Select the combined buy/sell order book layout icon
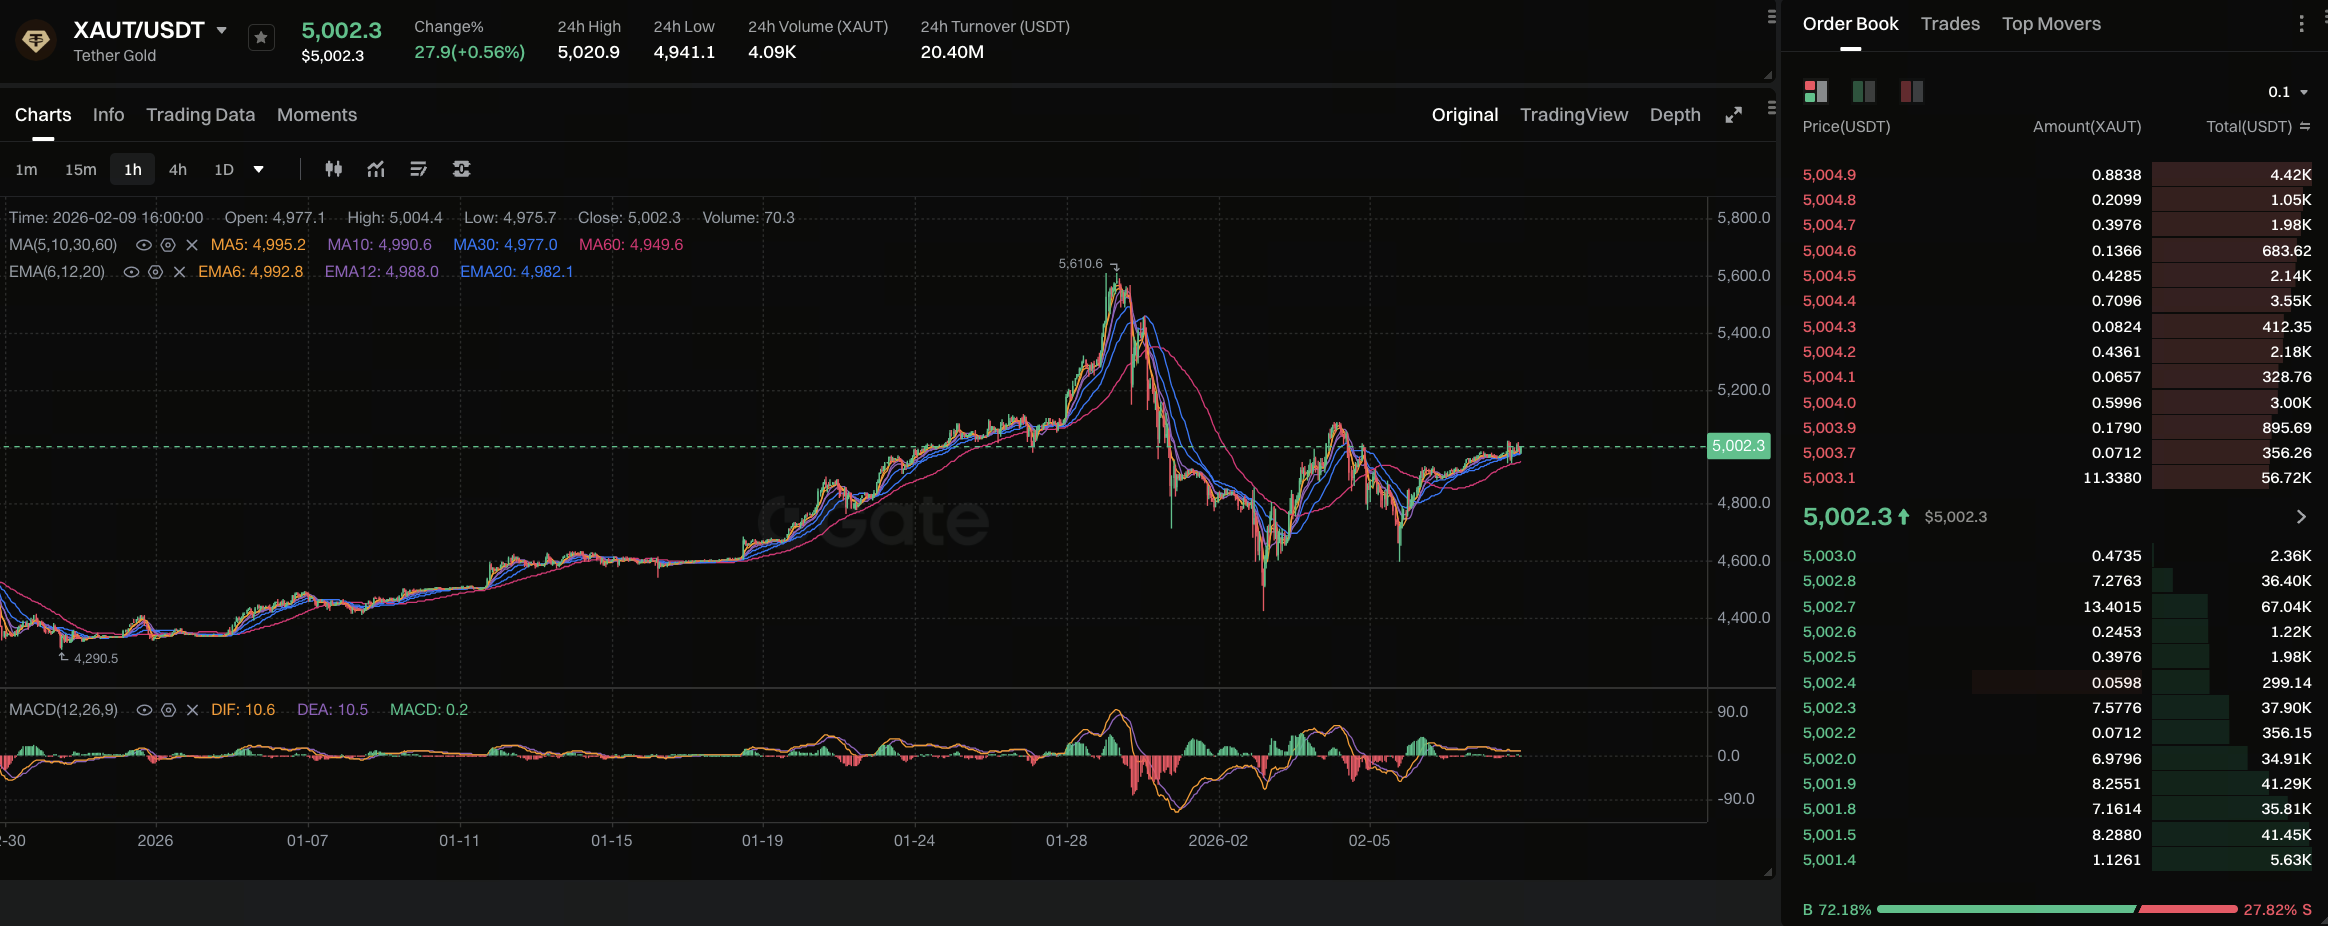 click(x=1815, y=91)
